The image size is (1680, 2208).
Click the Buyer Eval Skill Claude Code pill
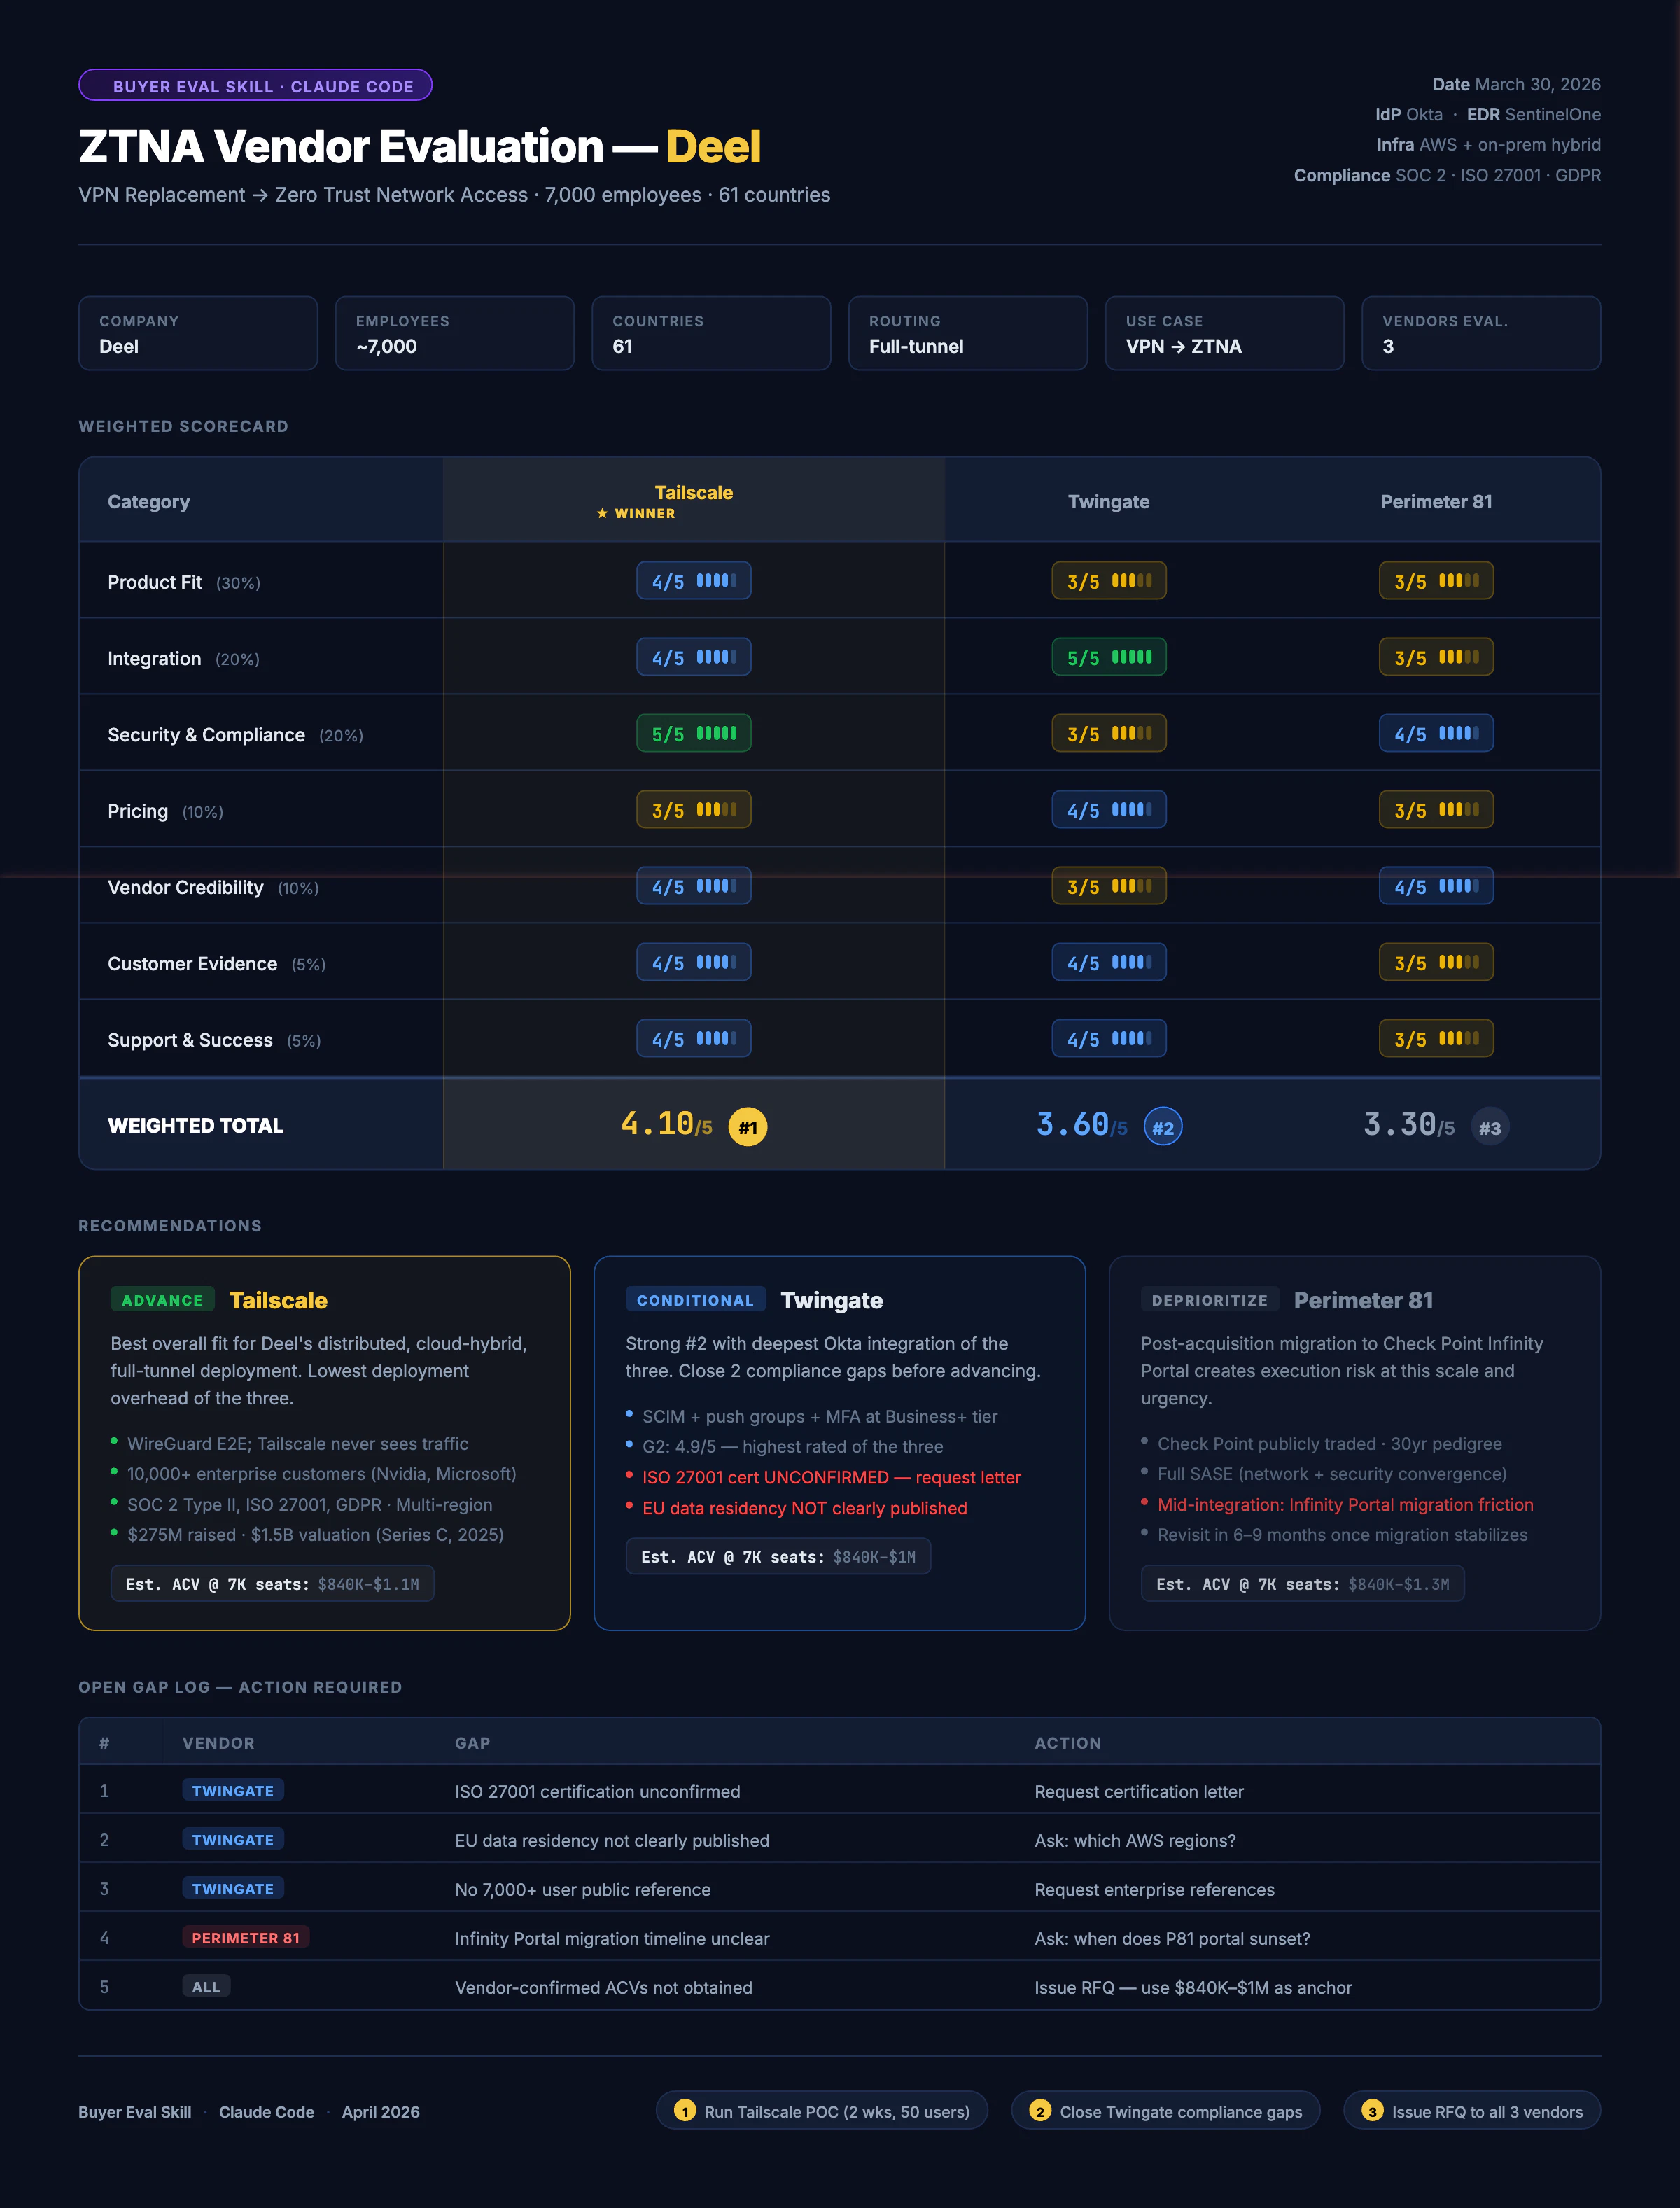[255, 86]
